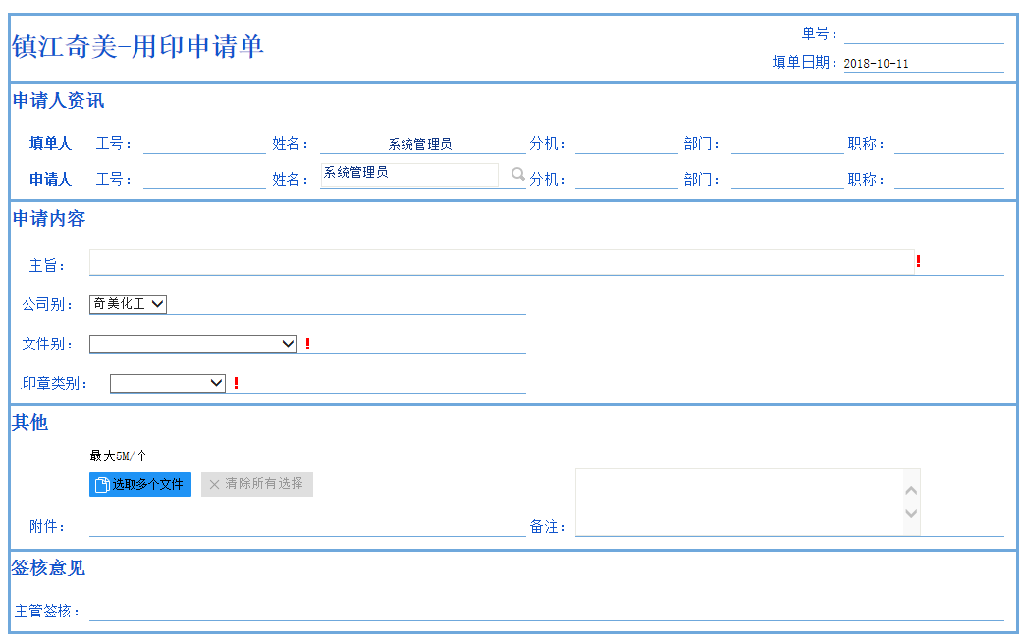
Task: Click the red required mark beside 印章类别
Action: click(x=236, y=383)
